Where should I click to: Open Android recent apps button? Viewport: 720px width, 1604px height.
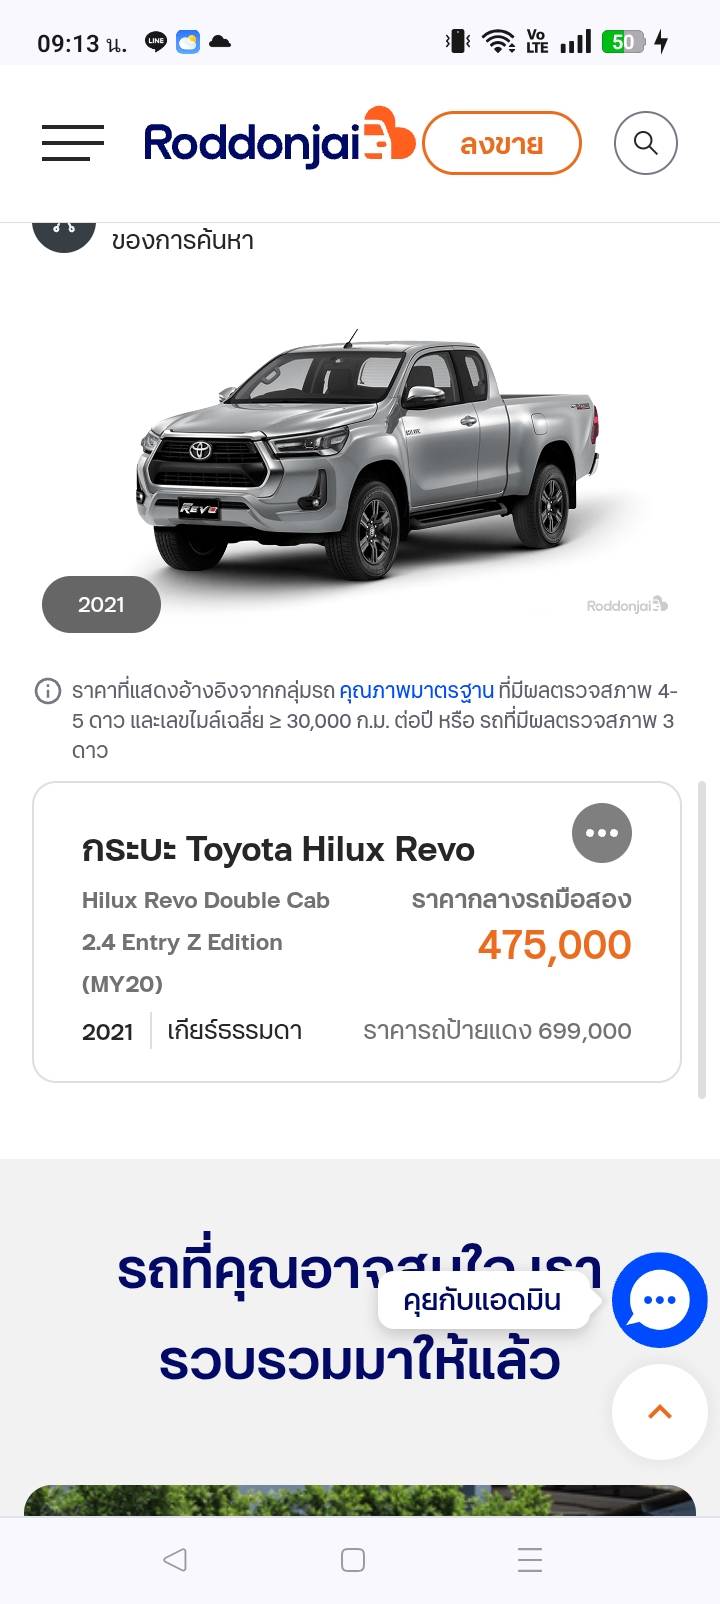[530, 1559]
